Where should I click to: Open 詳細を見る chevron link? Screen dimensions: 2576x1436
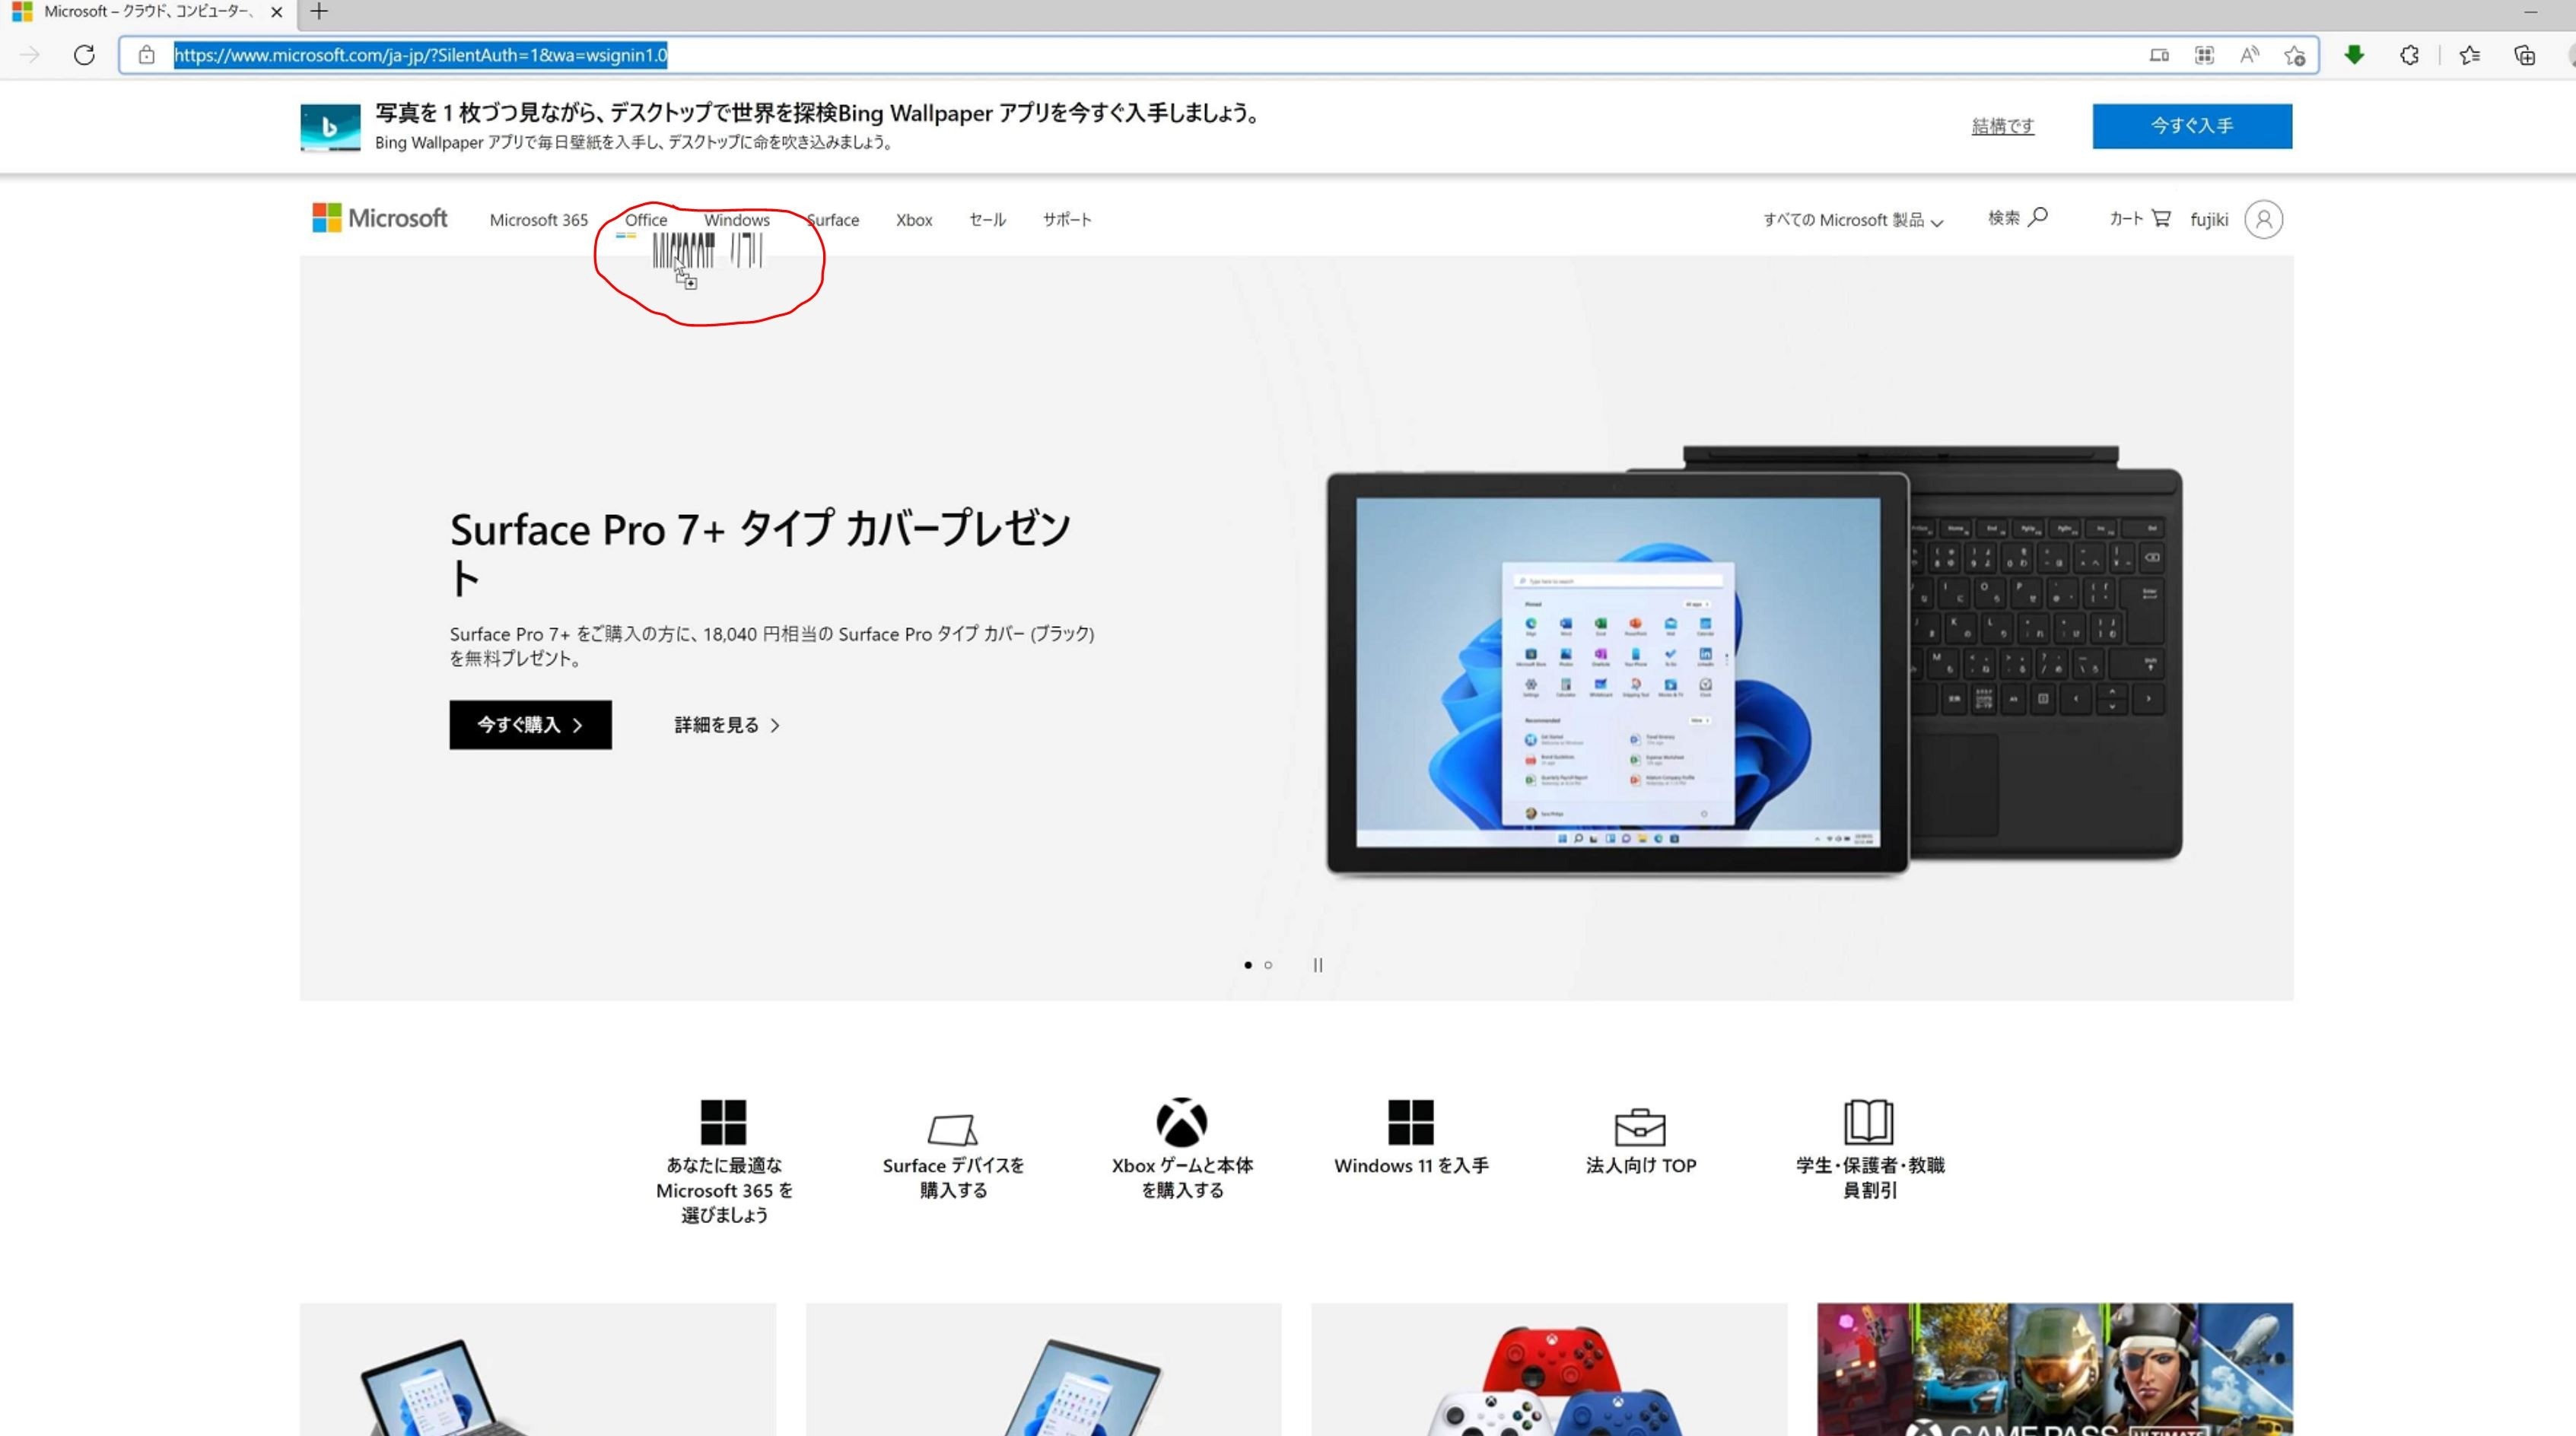tap(727, 725)
